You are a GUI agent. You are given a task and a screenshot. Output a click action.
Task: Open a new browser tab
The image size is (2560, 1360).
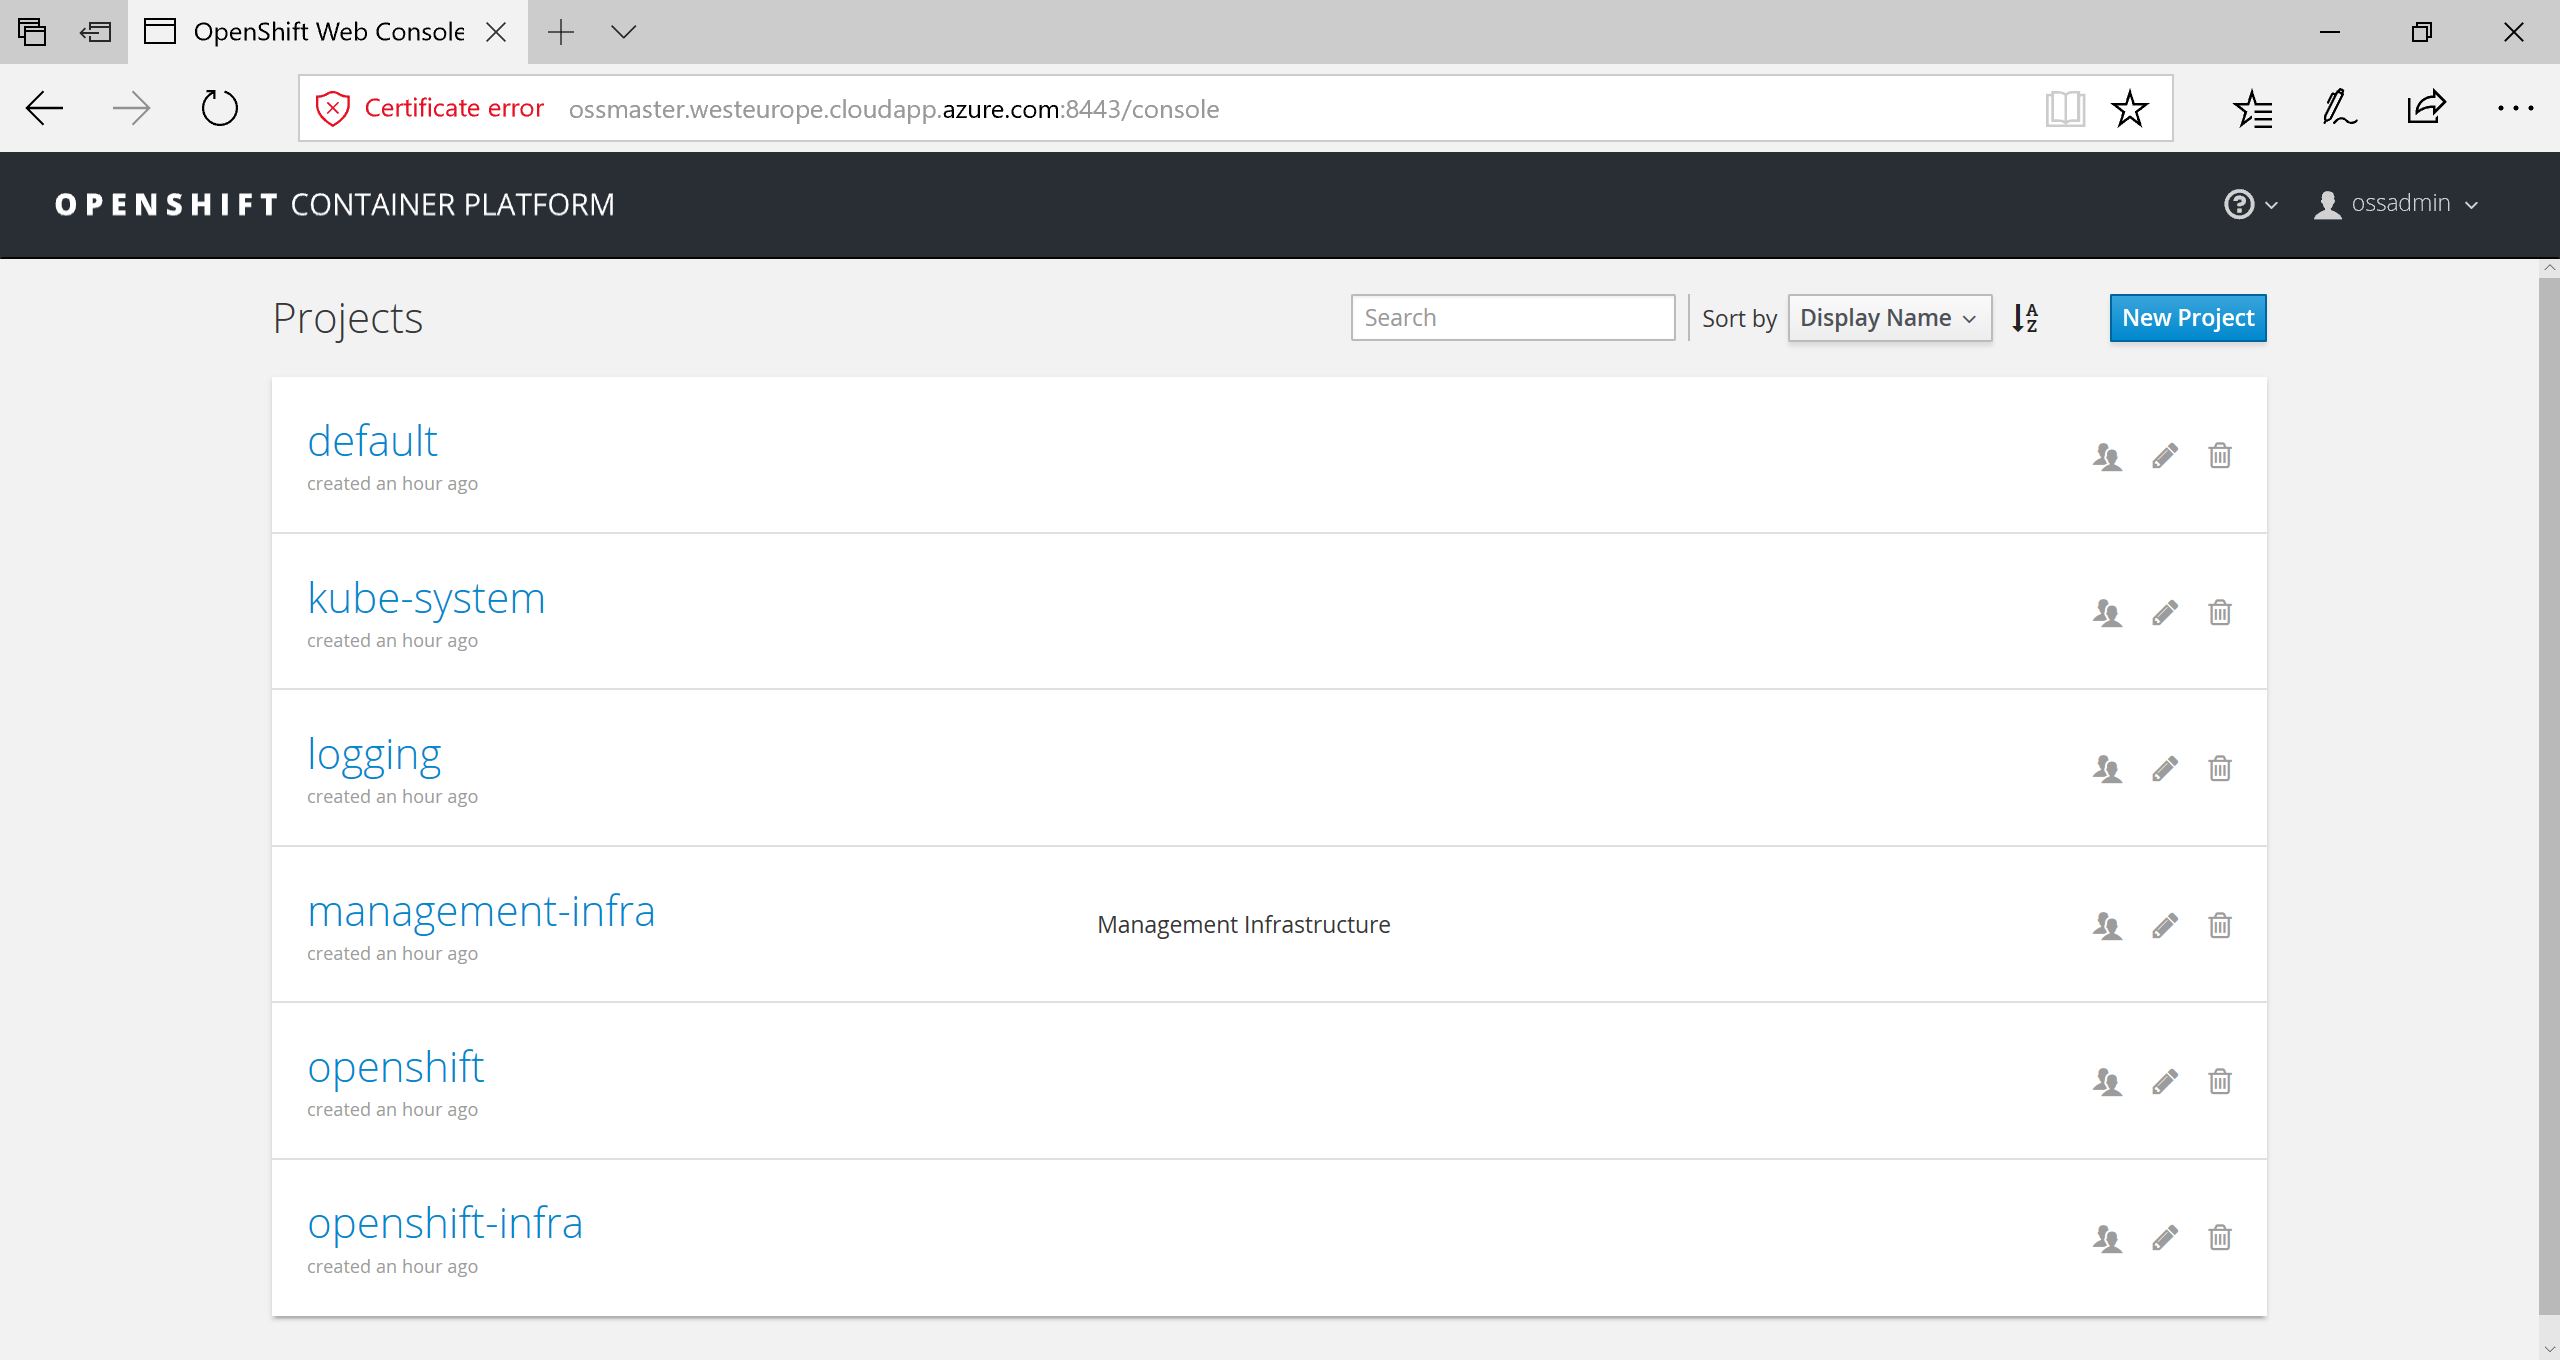pos(562,32)
